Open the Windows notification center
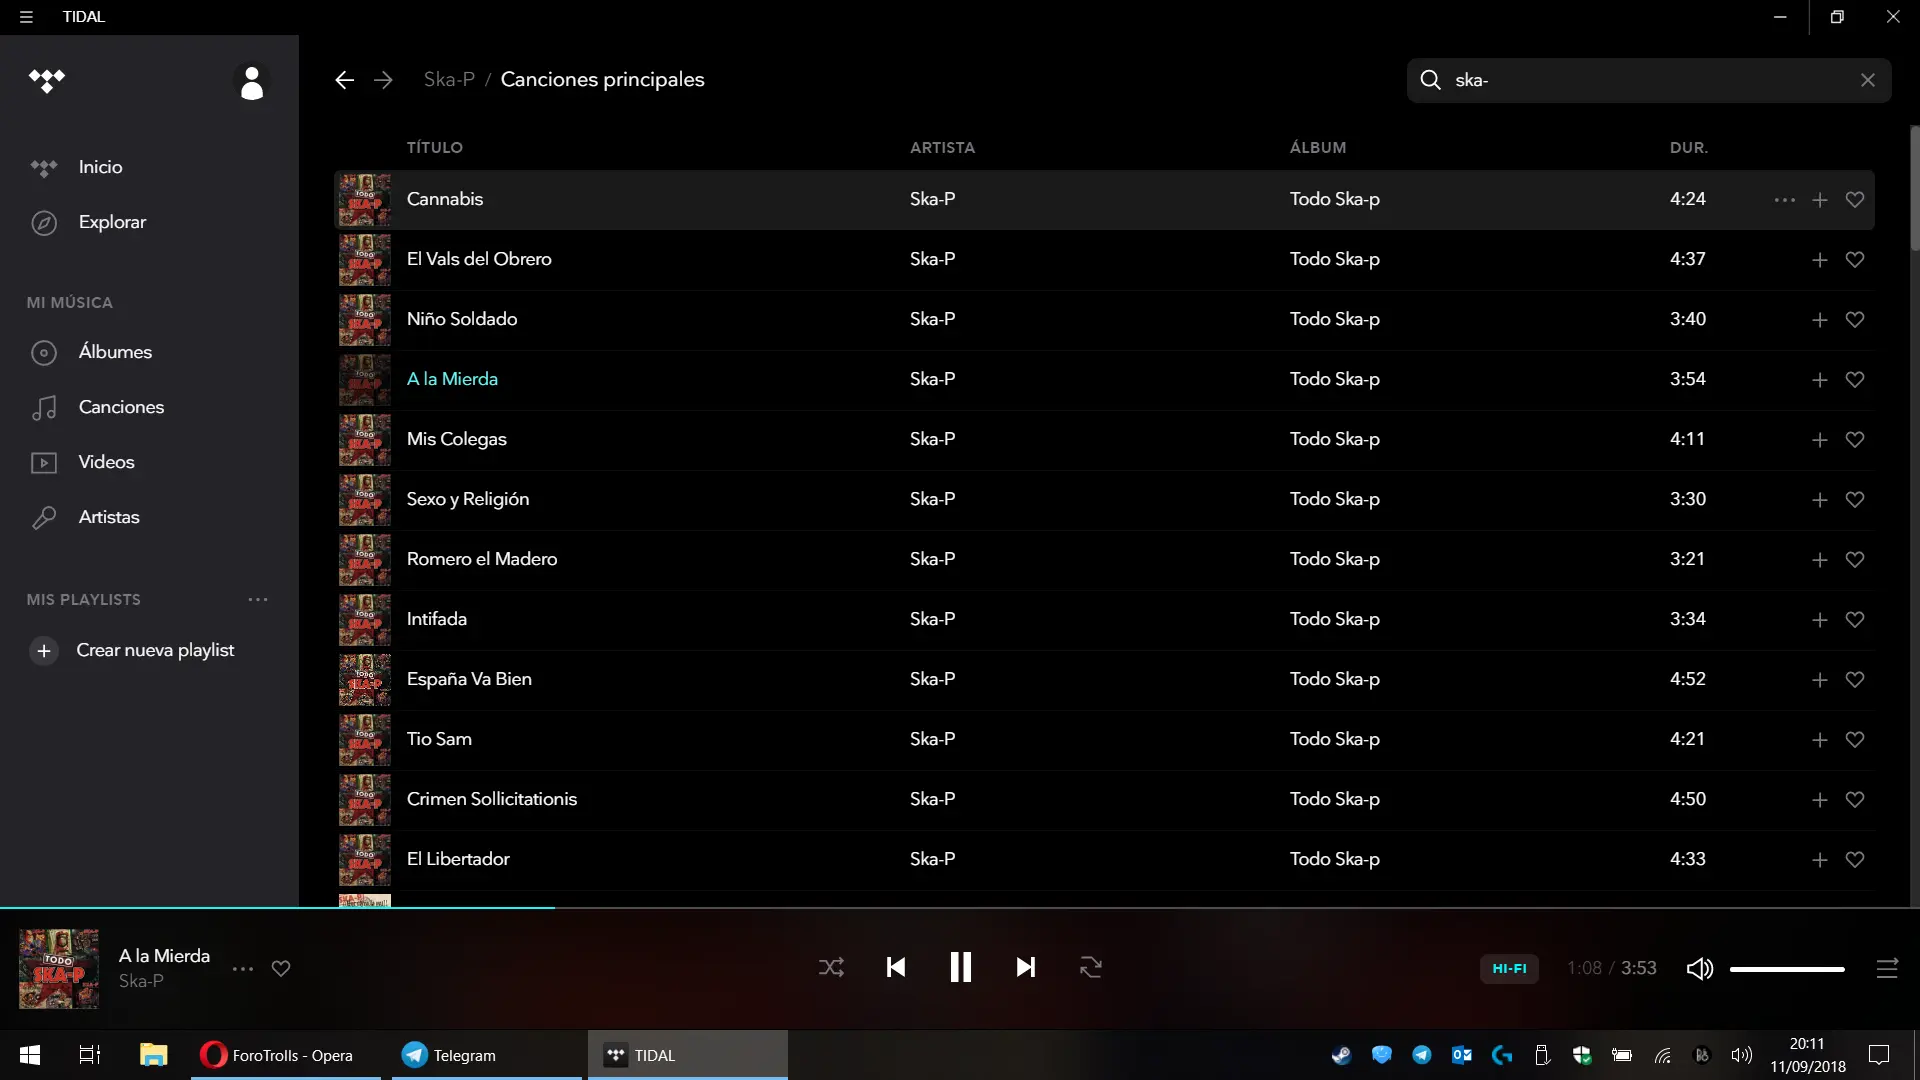 (1879, 1055)
